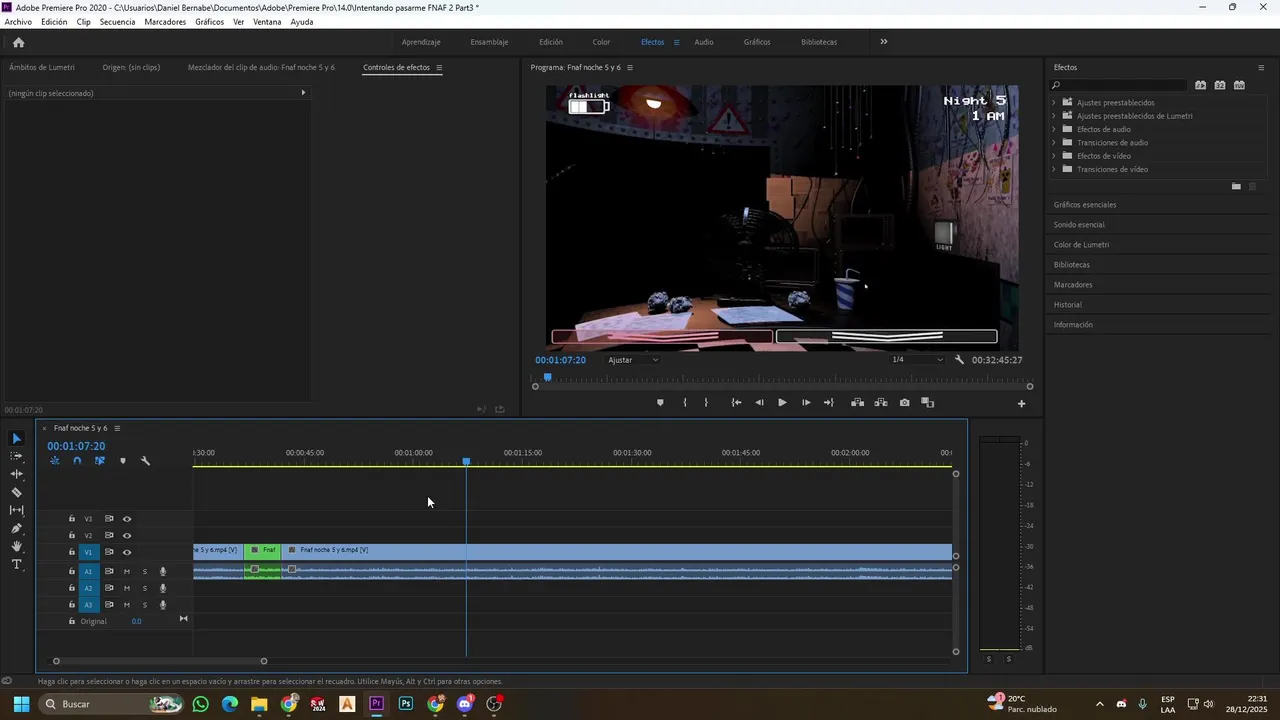The image size is (1280, 720).
Task: Switch to Edición workspace tab
Action: (551, 42)
